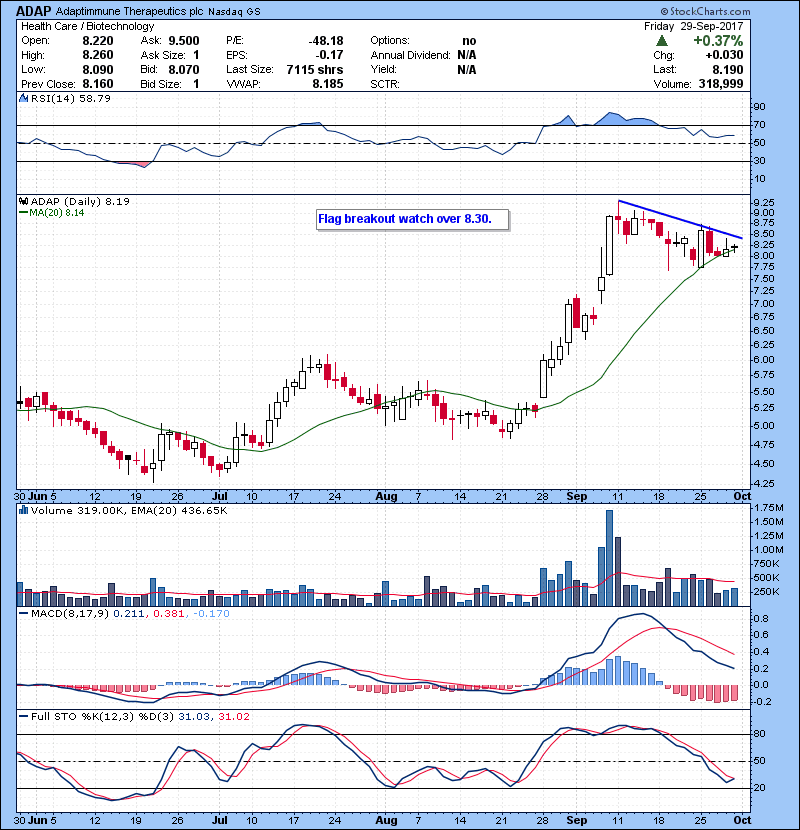Click the Last price 8.190
The image size is (800, 830).
pyautogui.click(x=727, y=69)
